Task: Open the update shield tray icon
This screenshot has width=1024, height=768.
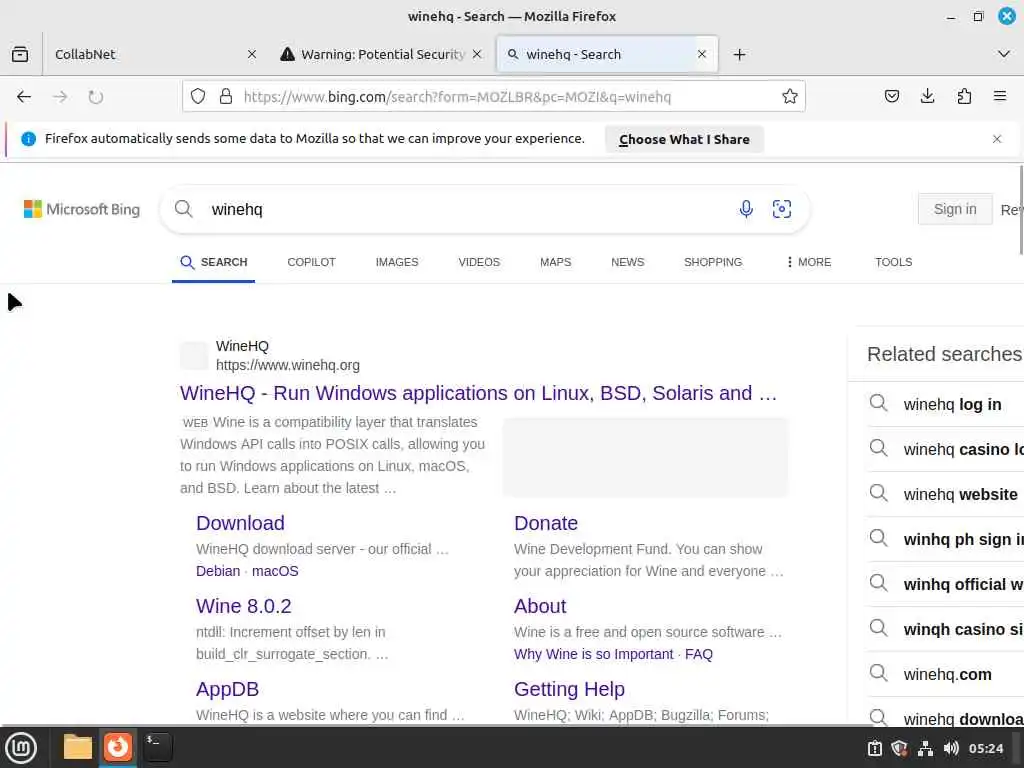Action: click(900, 748)
